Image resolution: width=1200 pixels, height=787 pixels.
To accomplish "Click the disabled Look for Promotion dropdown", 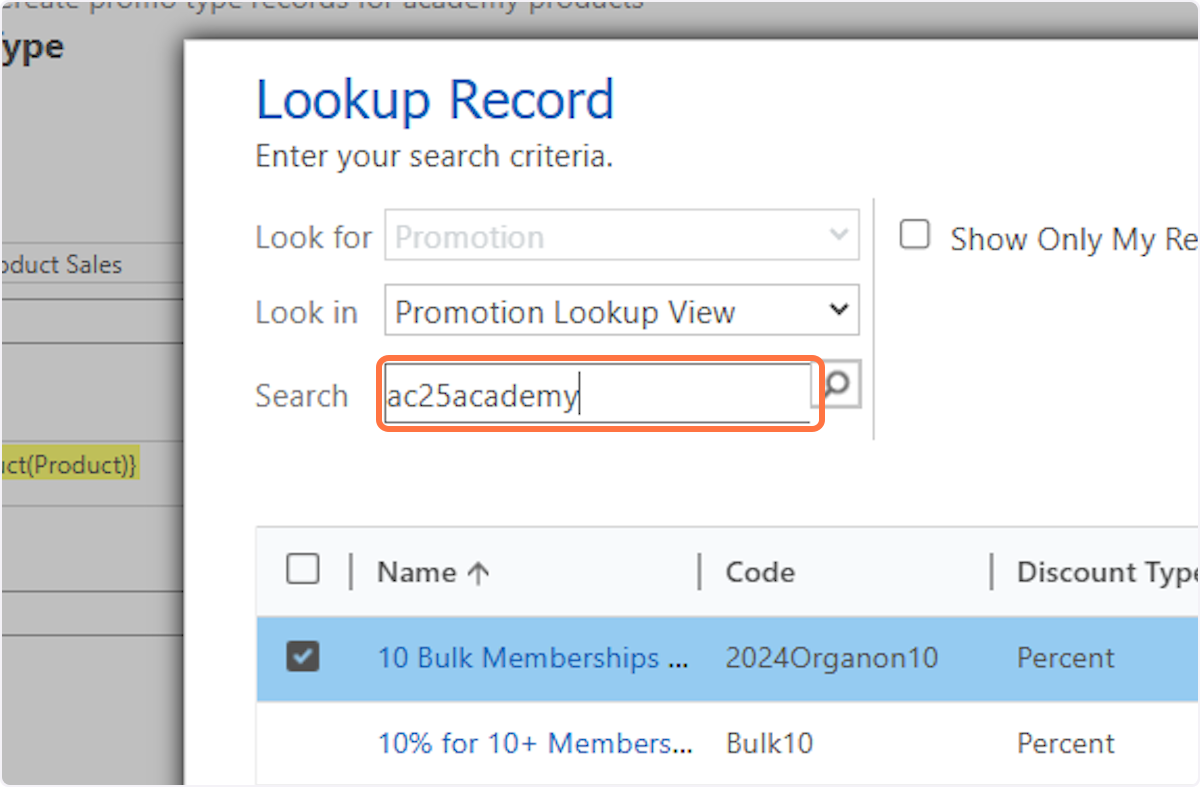I will 621,237.
